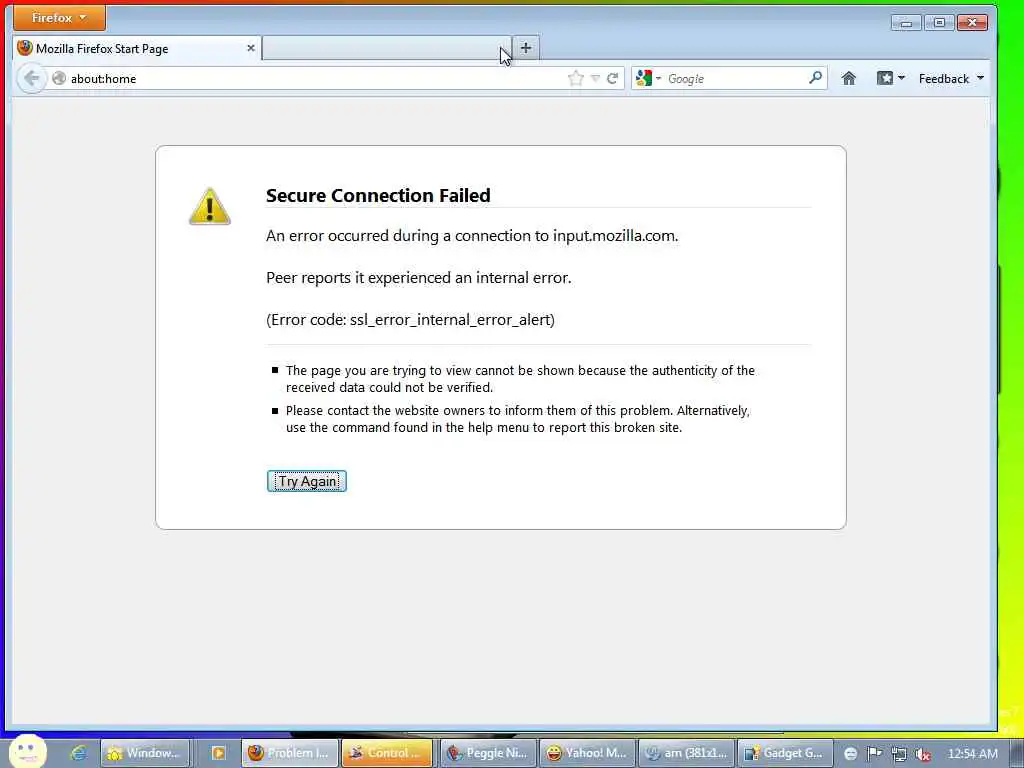Reload the current page
1024x768 pixels.
[x=613, y=78]
